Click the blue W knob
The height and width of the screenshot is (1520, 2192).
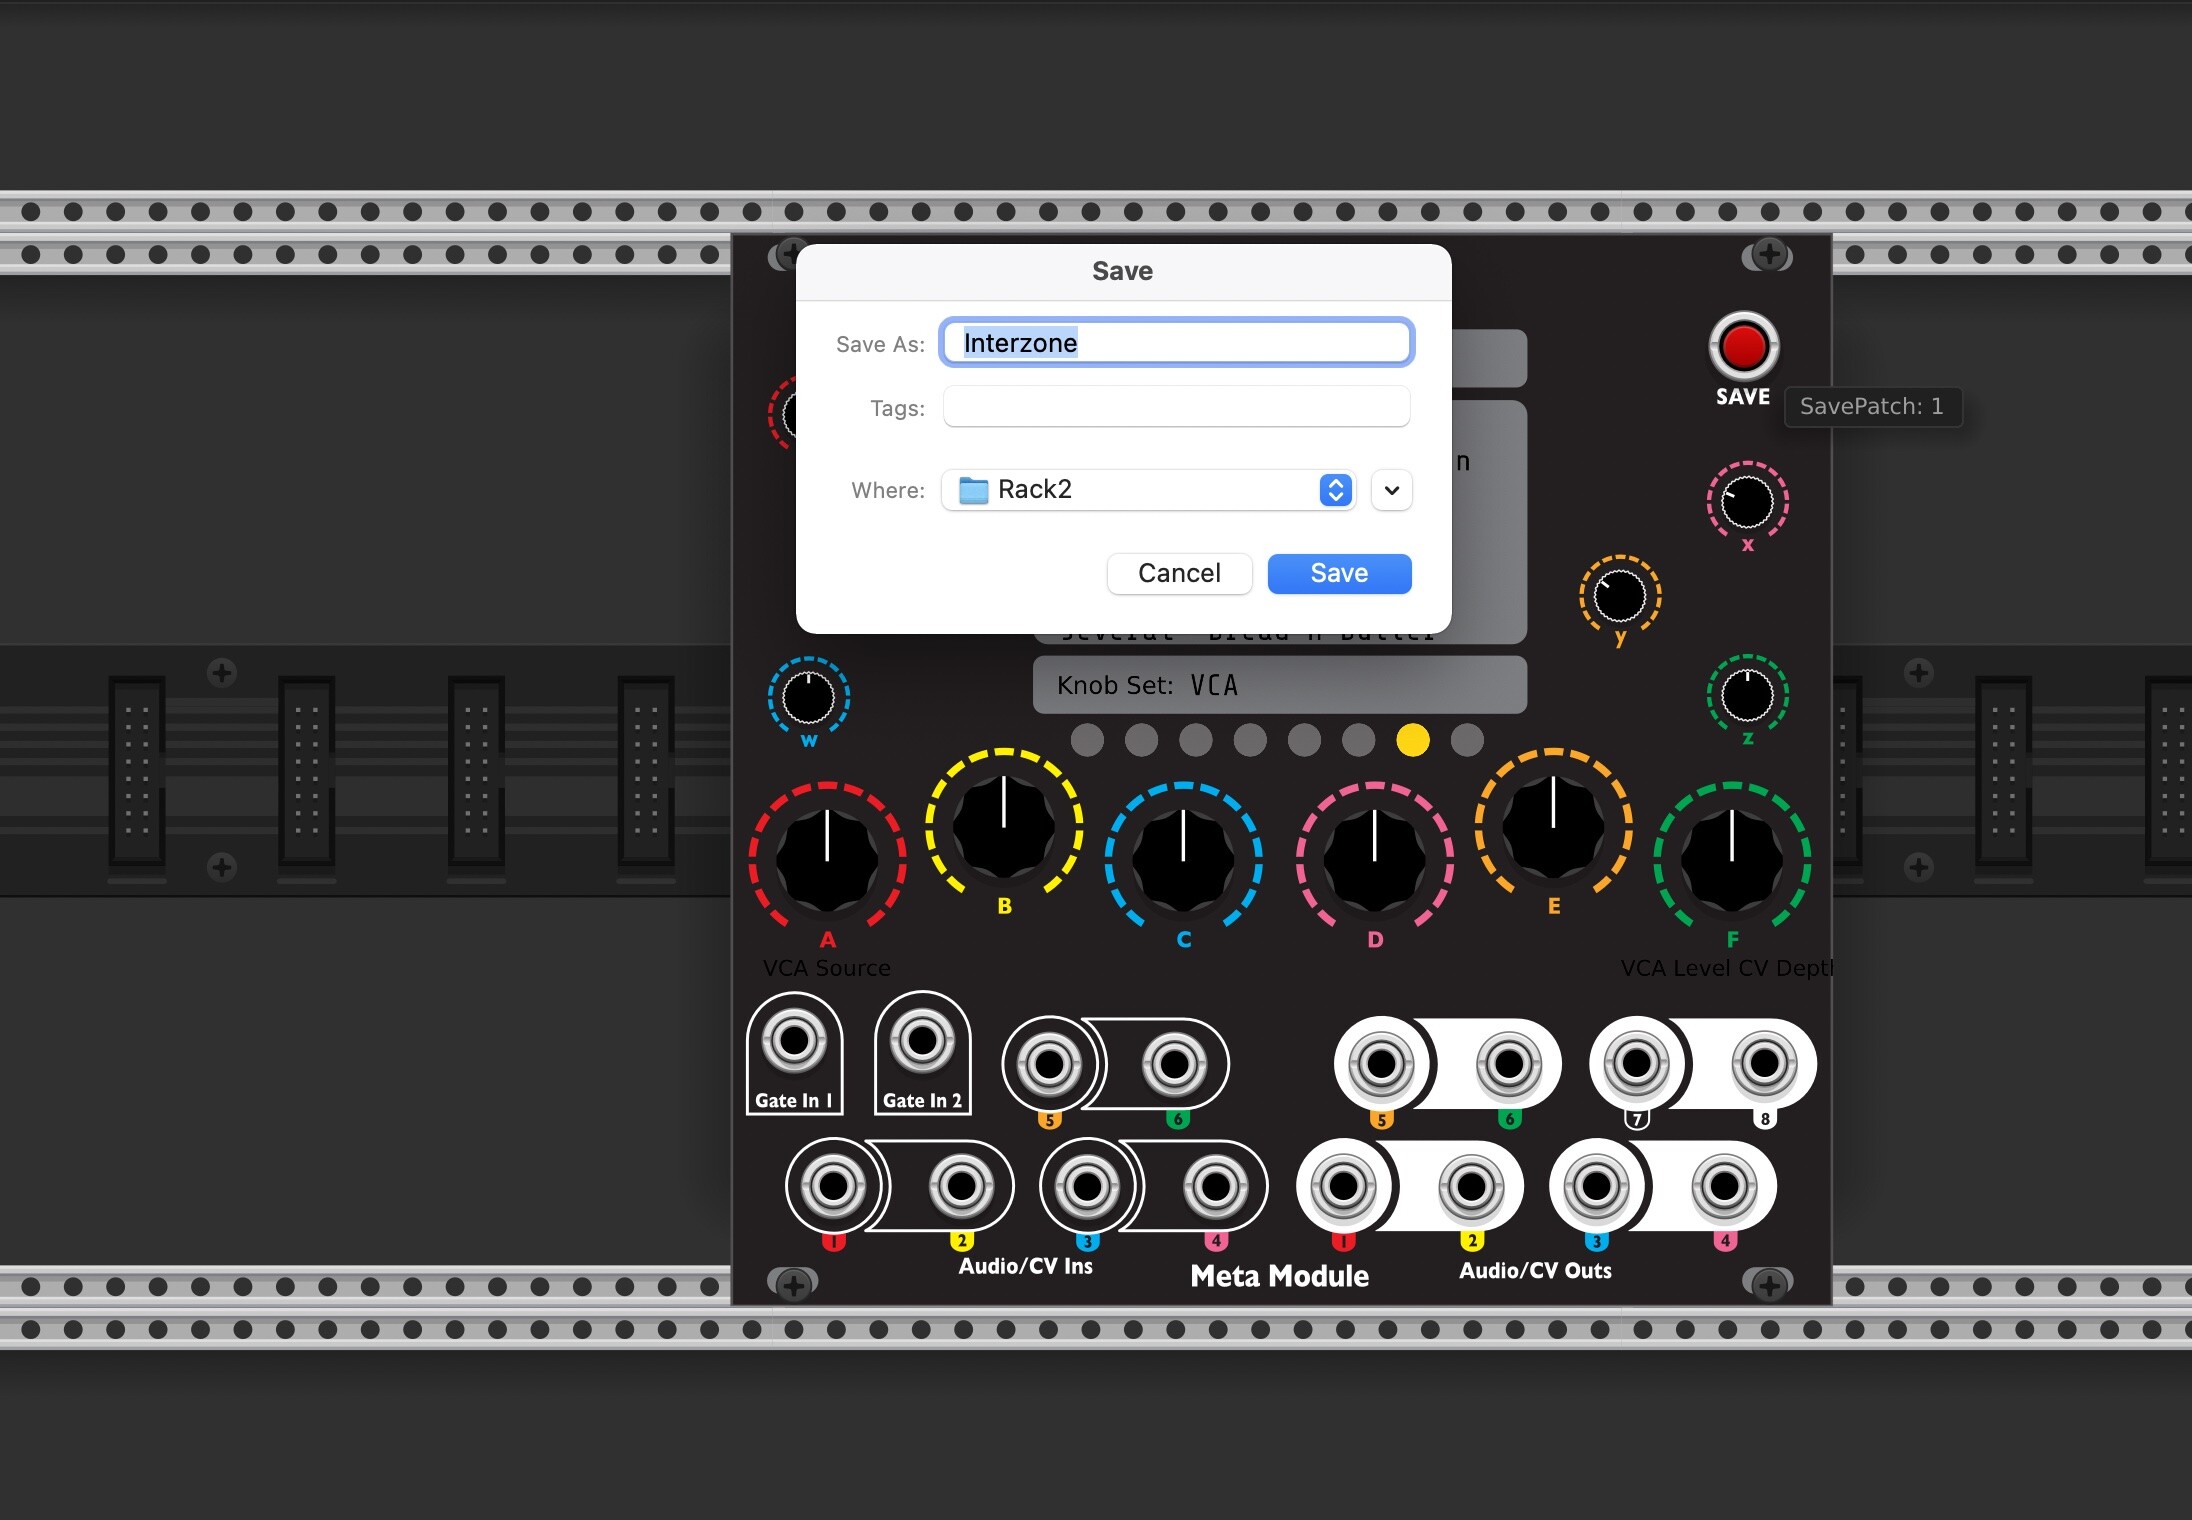pyautogui.click(x=808, y=697)
